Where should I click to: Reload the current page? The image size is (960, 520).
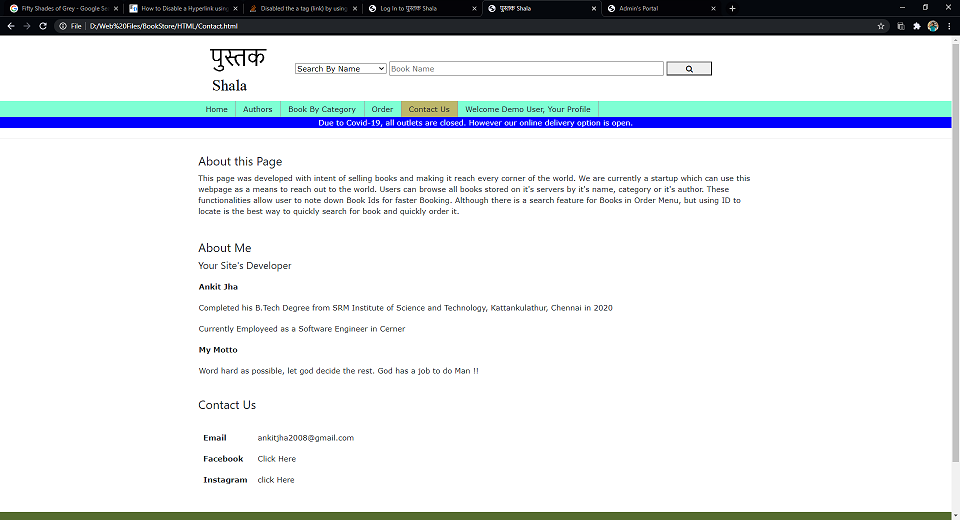click(x=43, y=26)
